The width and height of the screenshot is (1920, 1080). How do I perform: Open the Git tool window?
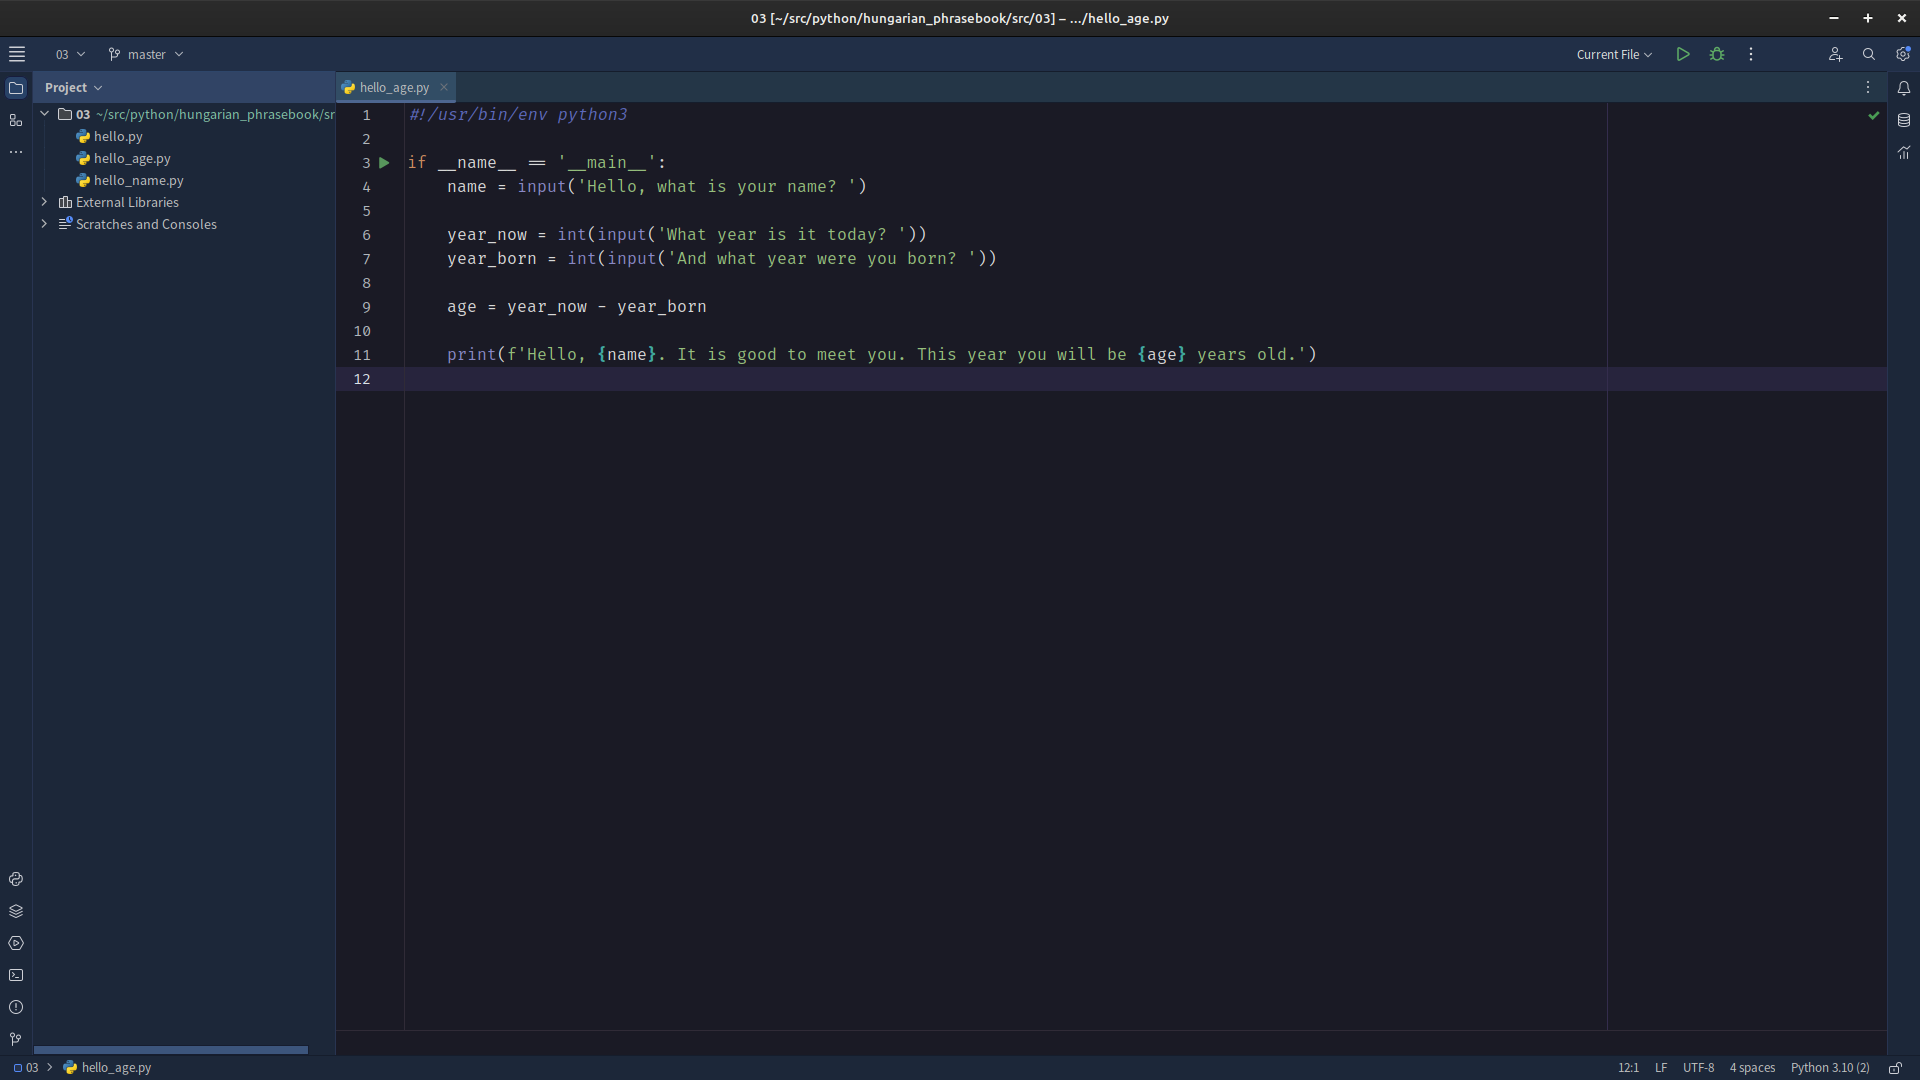point(16,1039)
